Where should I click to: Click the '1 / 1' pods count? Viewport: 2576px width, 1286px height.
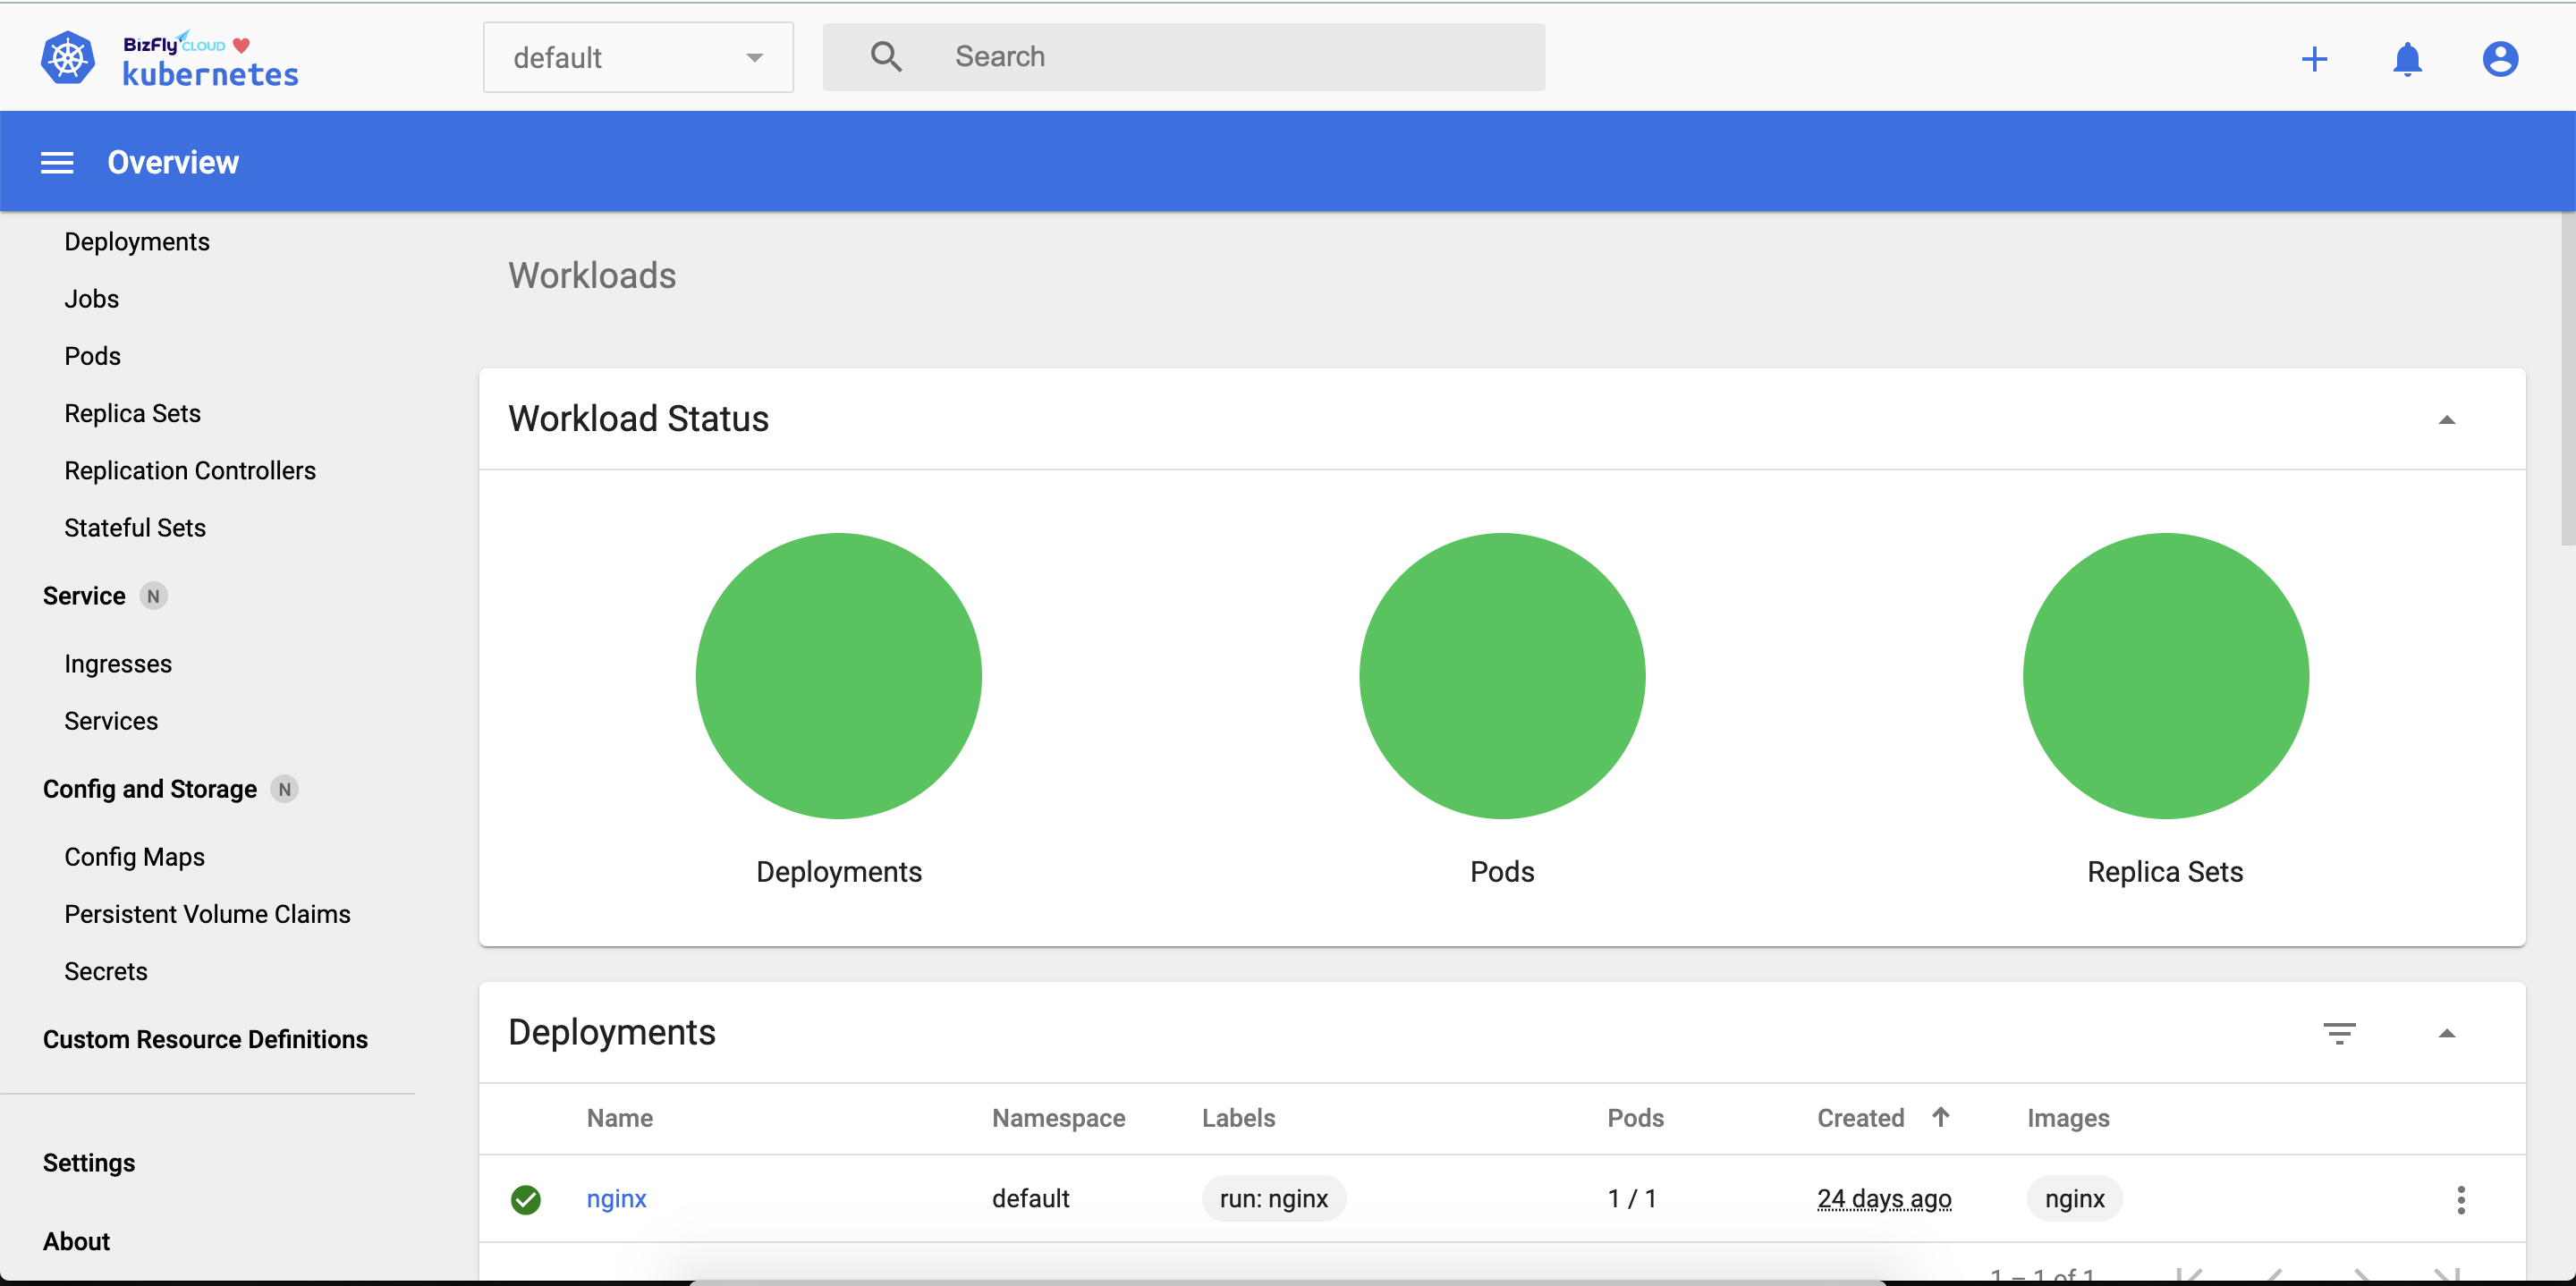tap(1632, 1199)
